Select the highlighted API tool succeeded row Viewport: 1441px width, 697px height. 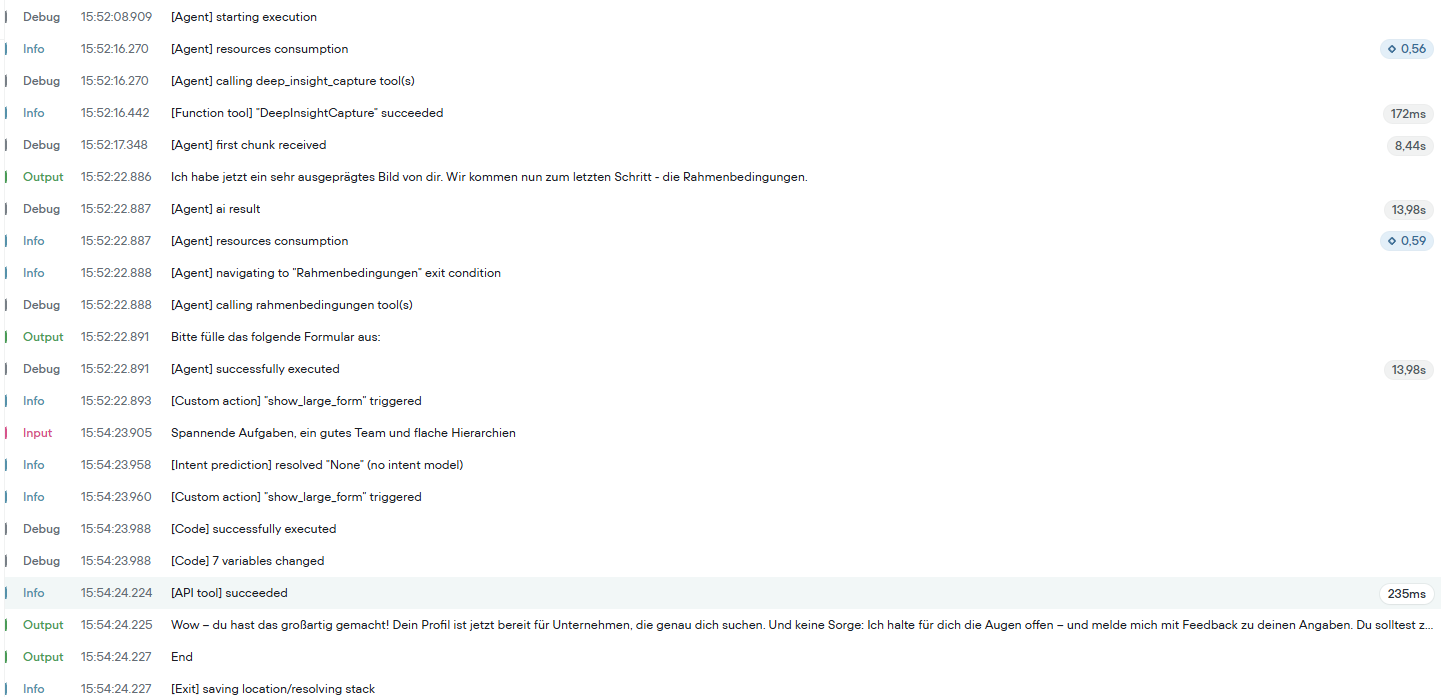click(722, 593)
